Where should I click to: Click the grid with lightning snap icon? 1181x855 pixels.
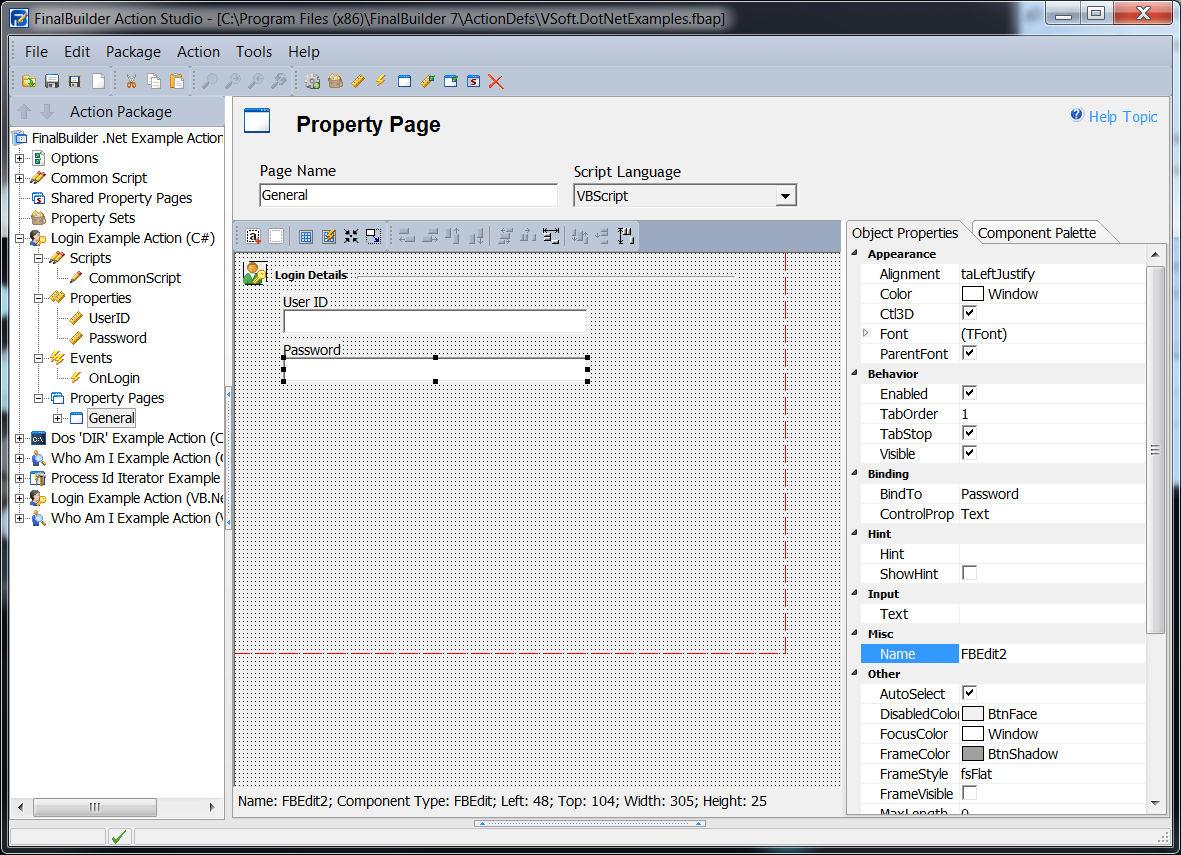[329, 237]
